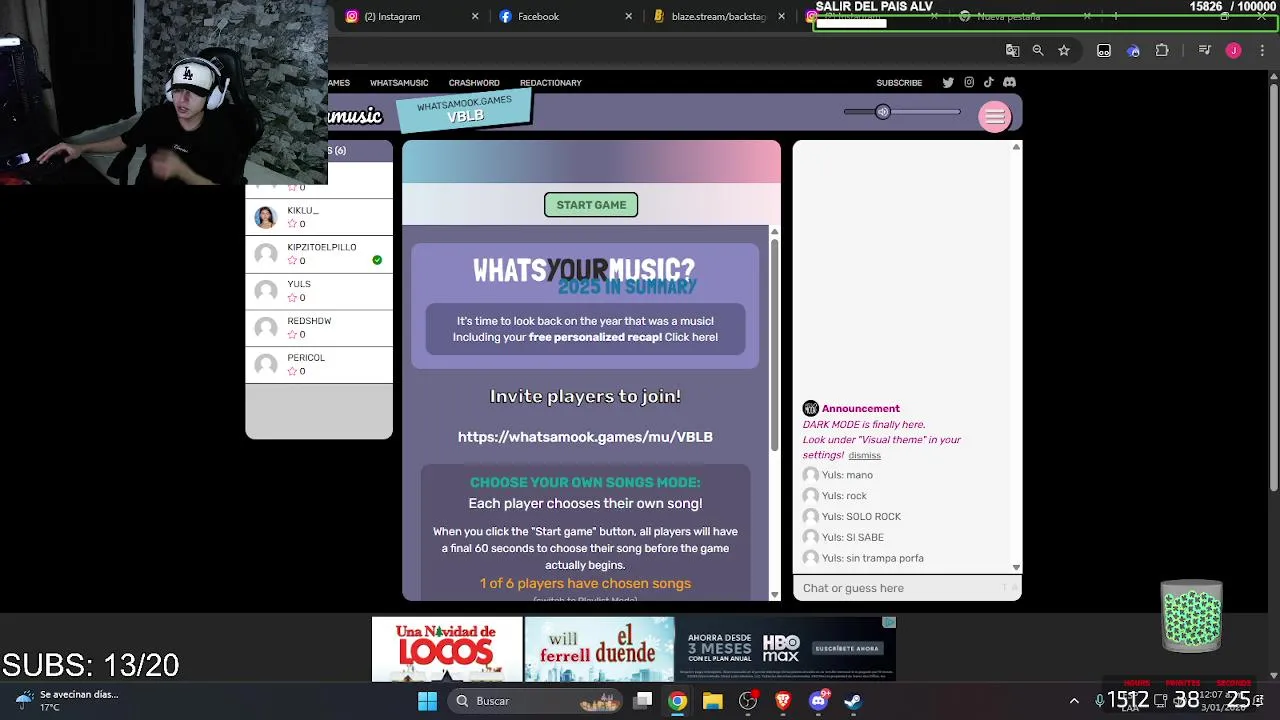1280x720 pixels.
Task: Click the whatsamook.games/mu/VBLB invite link
Action: (585, 437)
